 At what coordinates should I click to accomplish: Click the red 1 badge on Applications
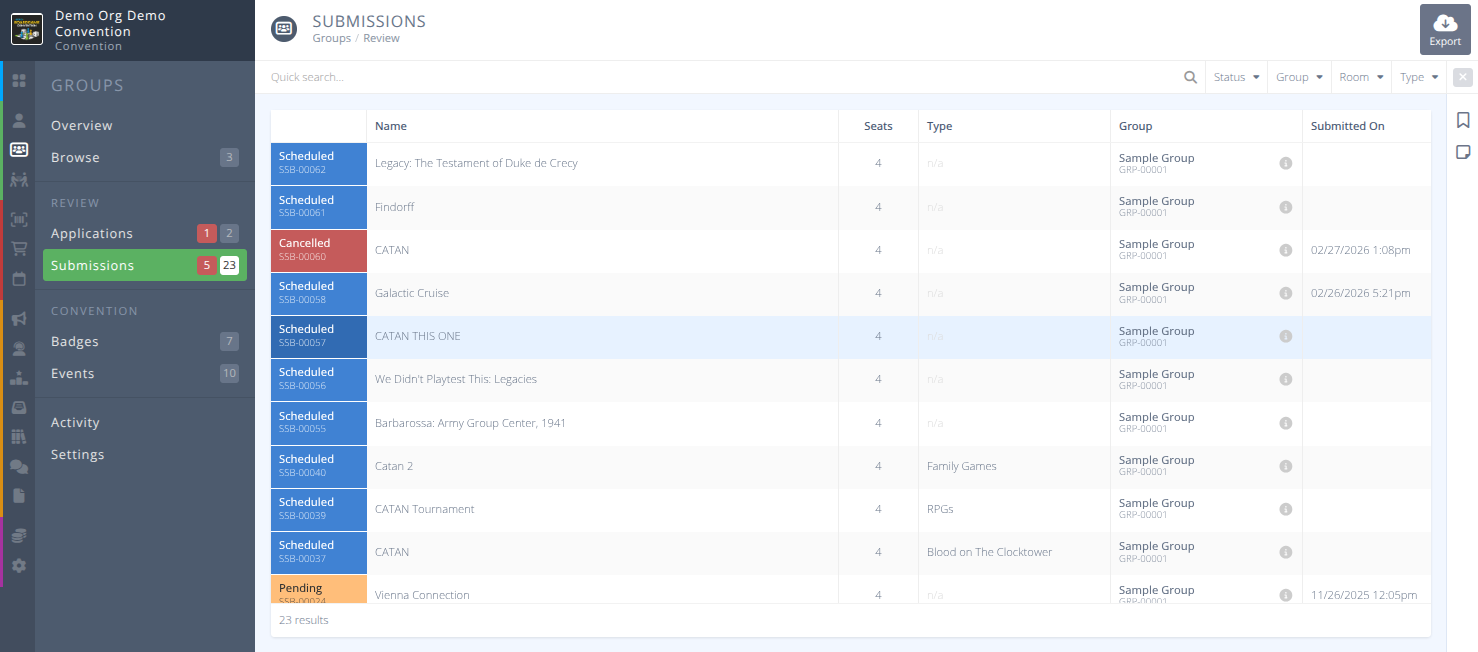coord(207,233)
